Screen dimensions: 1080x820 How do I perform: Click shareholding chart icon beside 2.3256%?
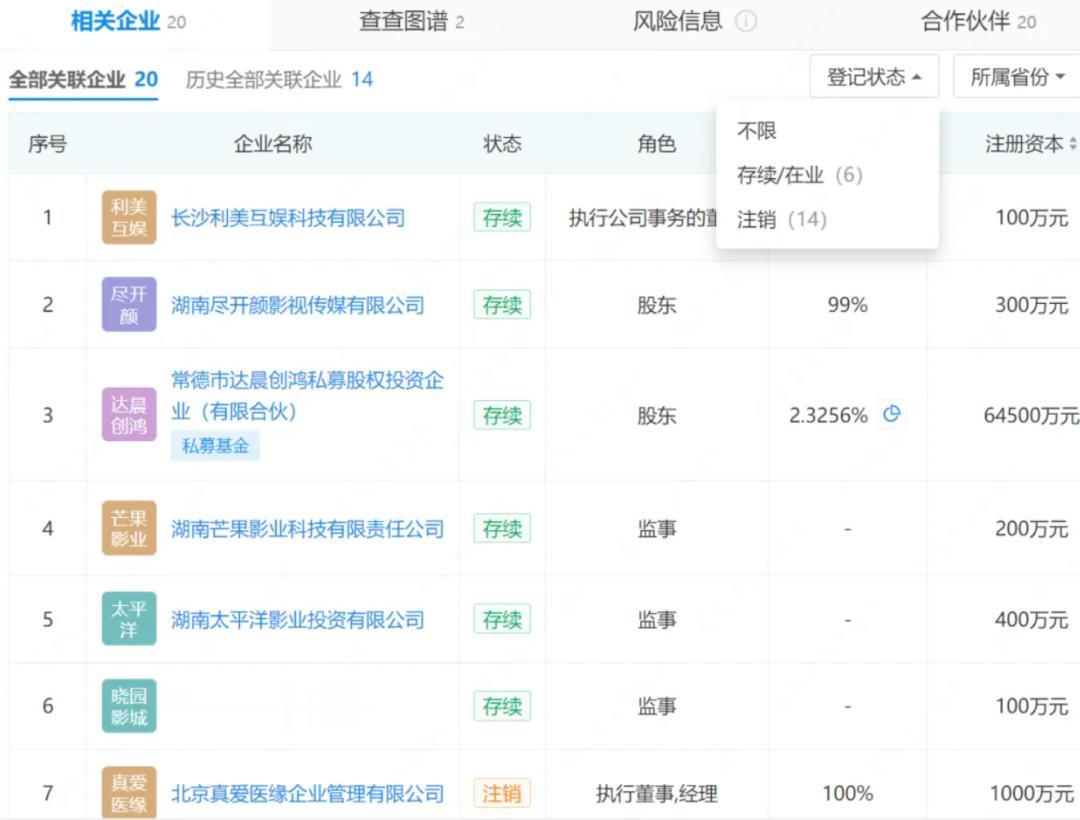click(891, 414)
